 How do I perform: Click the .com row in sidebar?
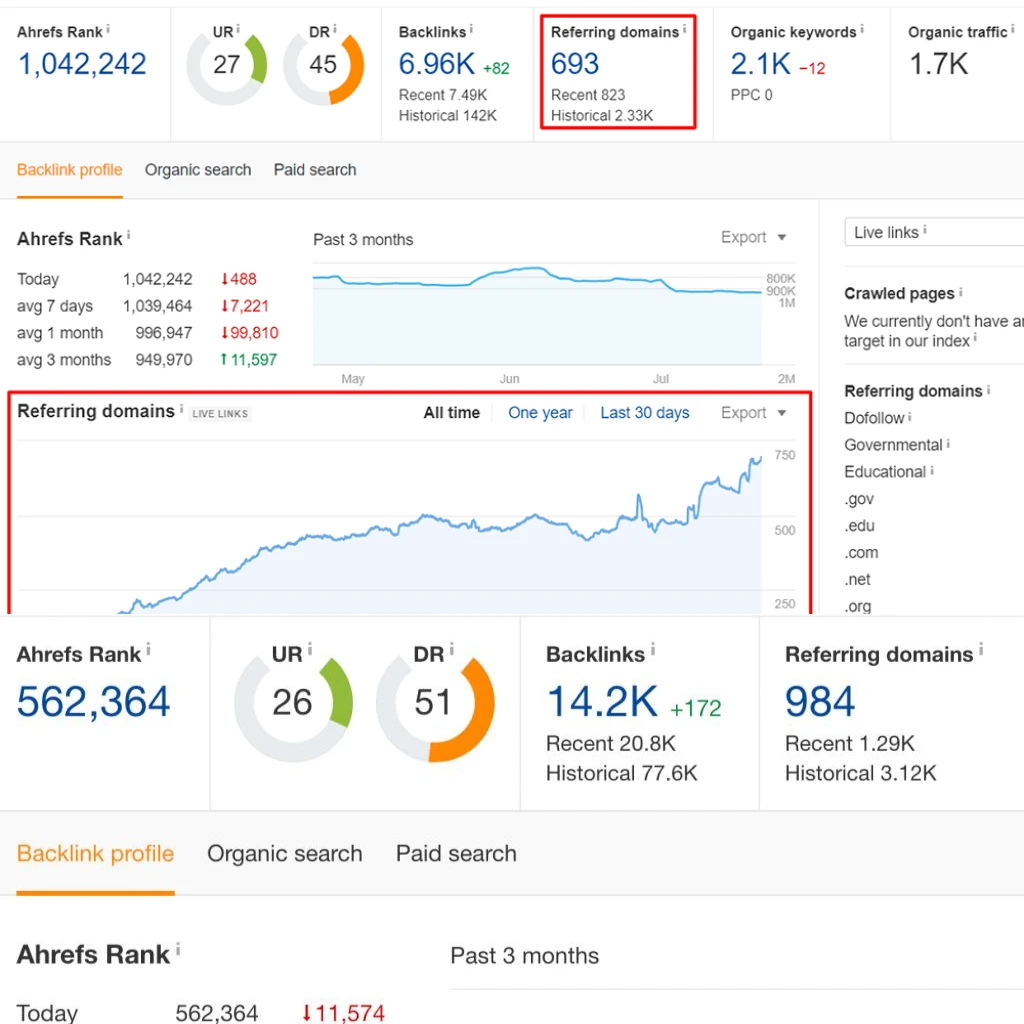[x=861, y=552]
